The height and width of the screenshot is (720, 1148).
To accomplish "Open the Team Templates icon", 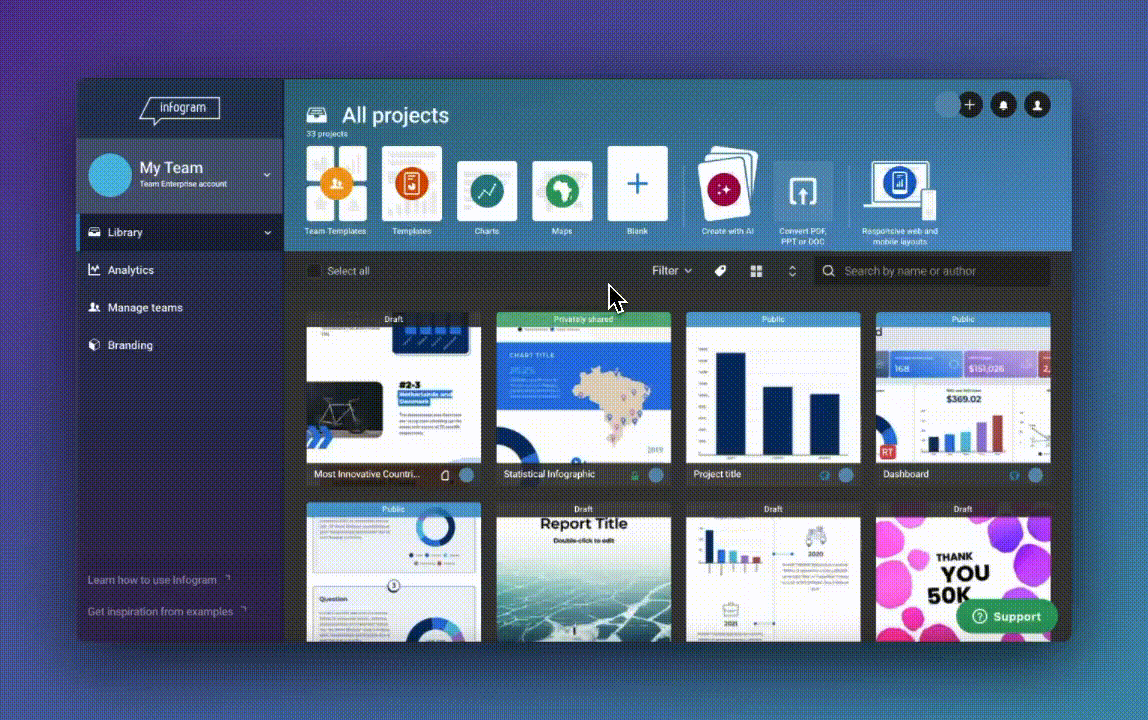I will [336, 184].
